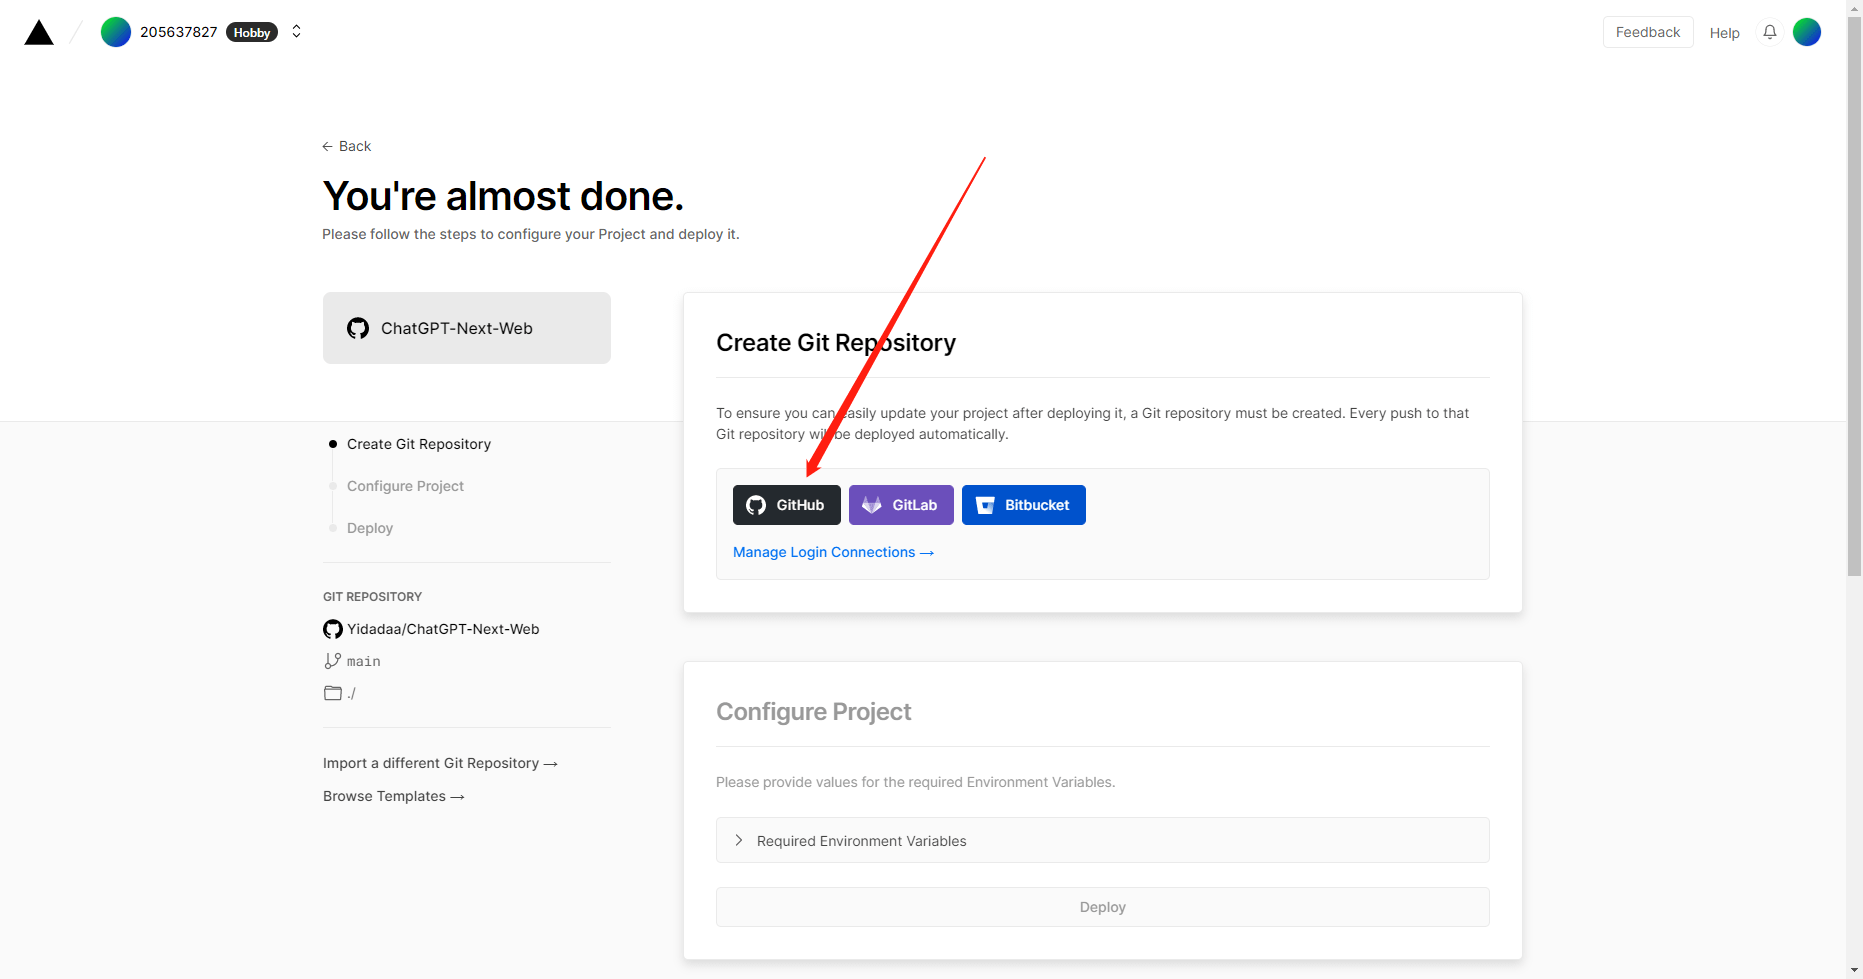Click the folder icon for root directory
The width and height of the screenshot is (1863, 979).
(333, 693)
